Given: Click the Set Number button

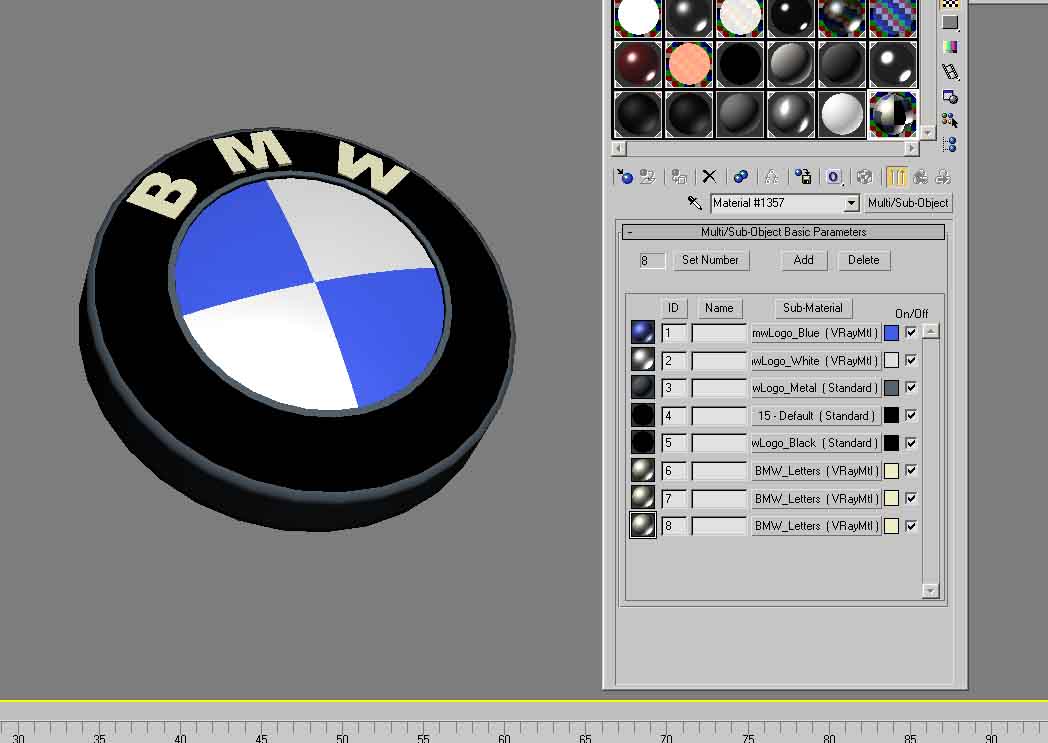Looking at the screenshot, I should (x=710, y=260).
